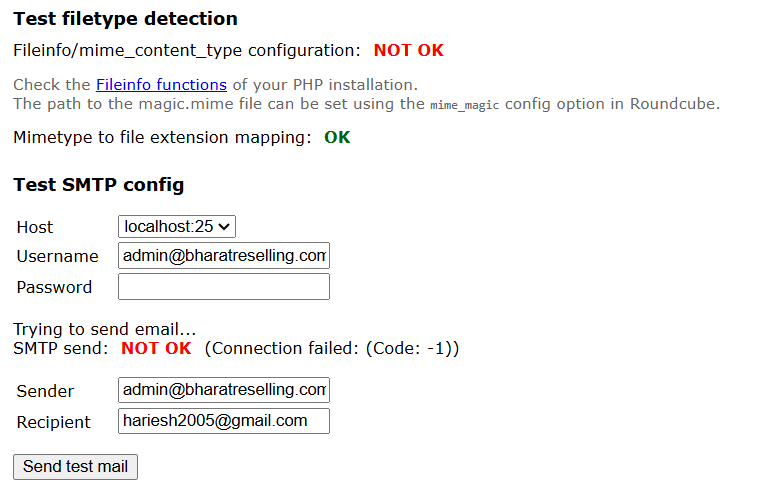Viewport: 777px width, 495px height.
Task: Click the red NOT OK Fileinfo status
Action: (408, 50)
